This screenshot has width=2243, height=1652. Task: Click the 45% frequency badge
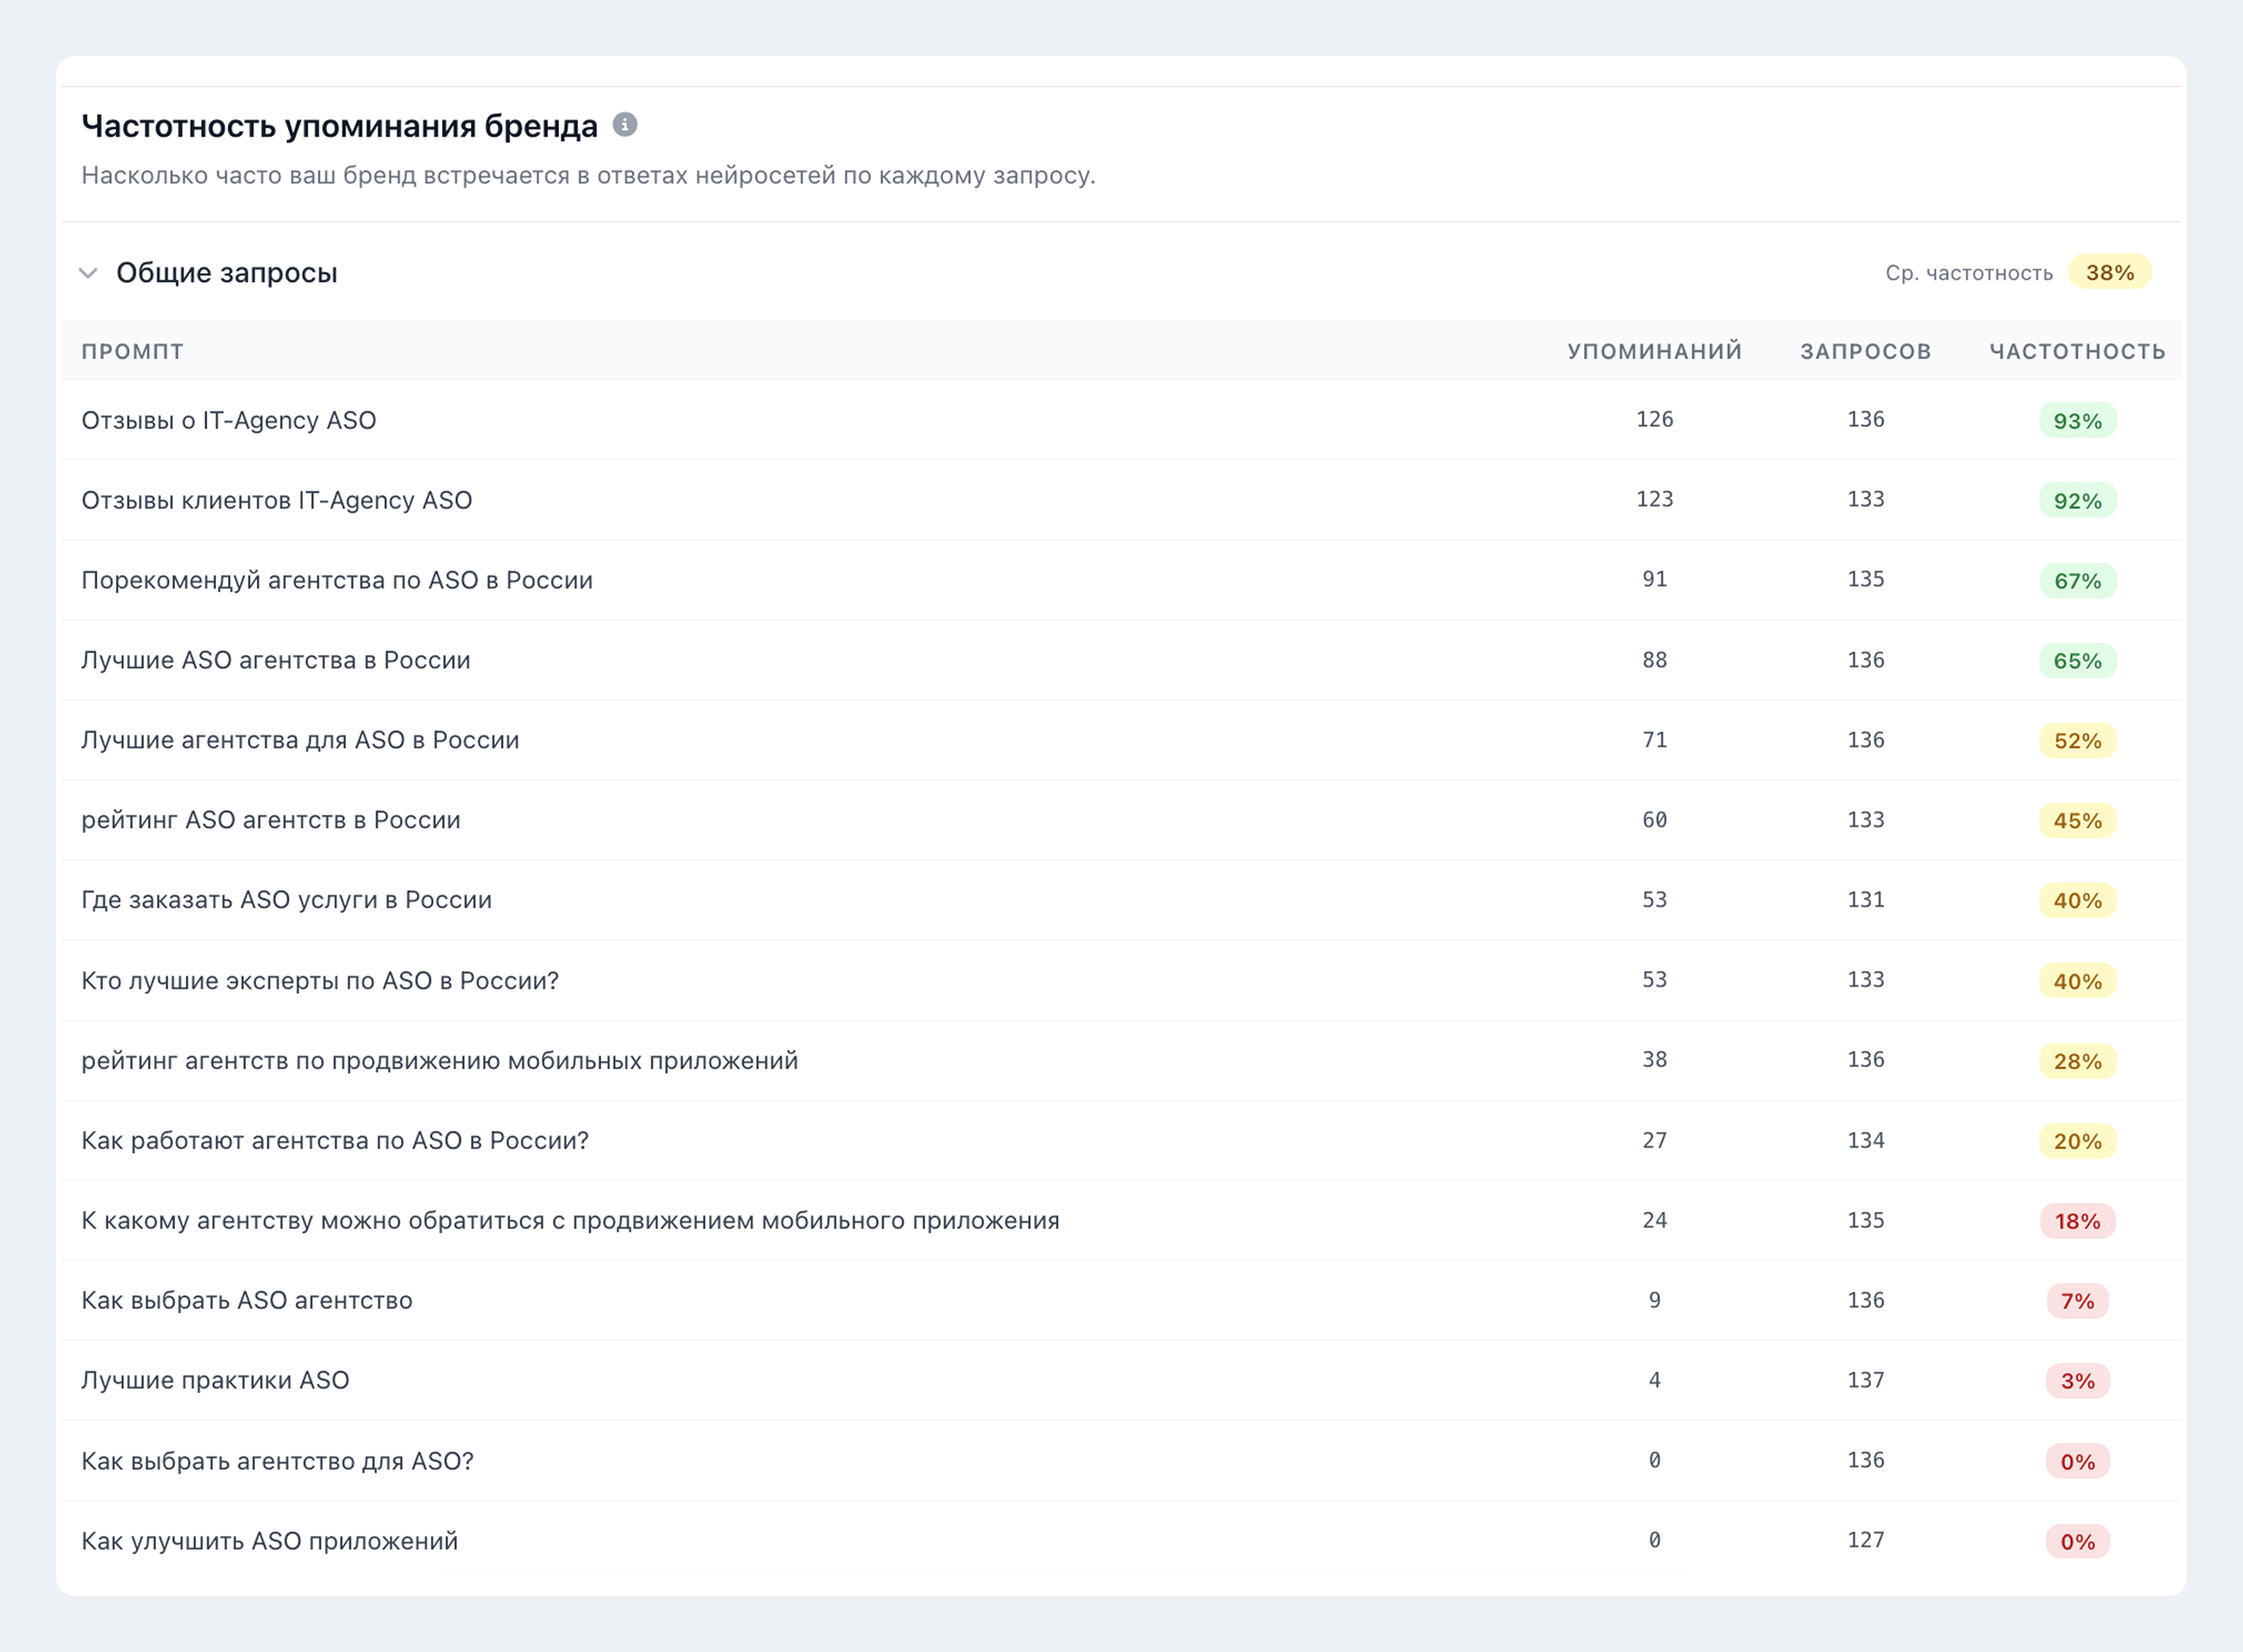coord(2077,821)
